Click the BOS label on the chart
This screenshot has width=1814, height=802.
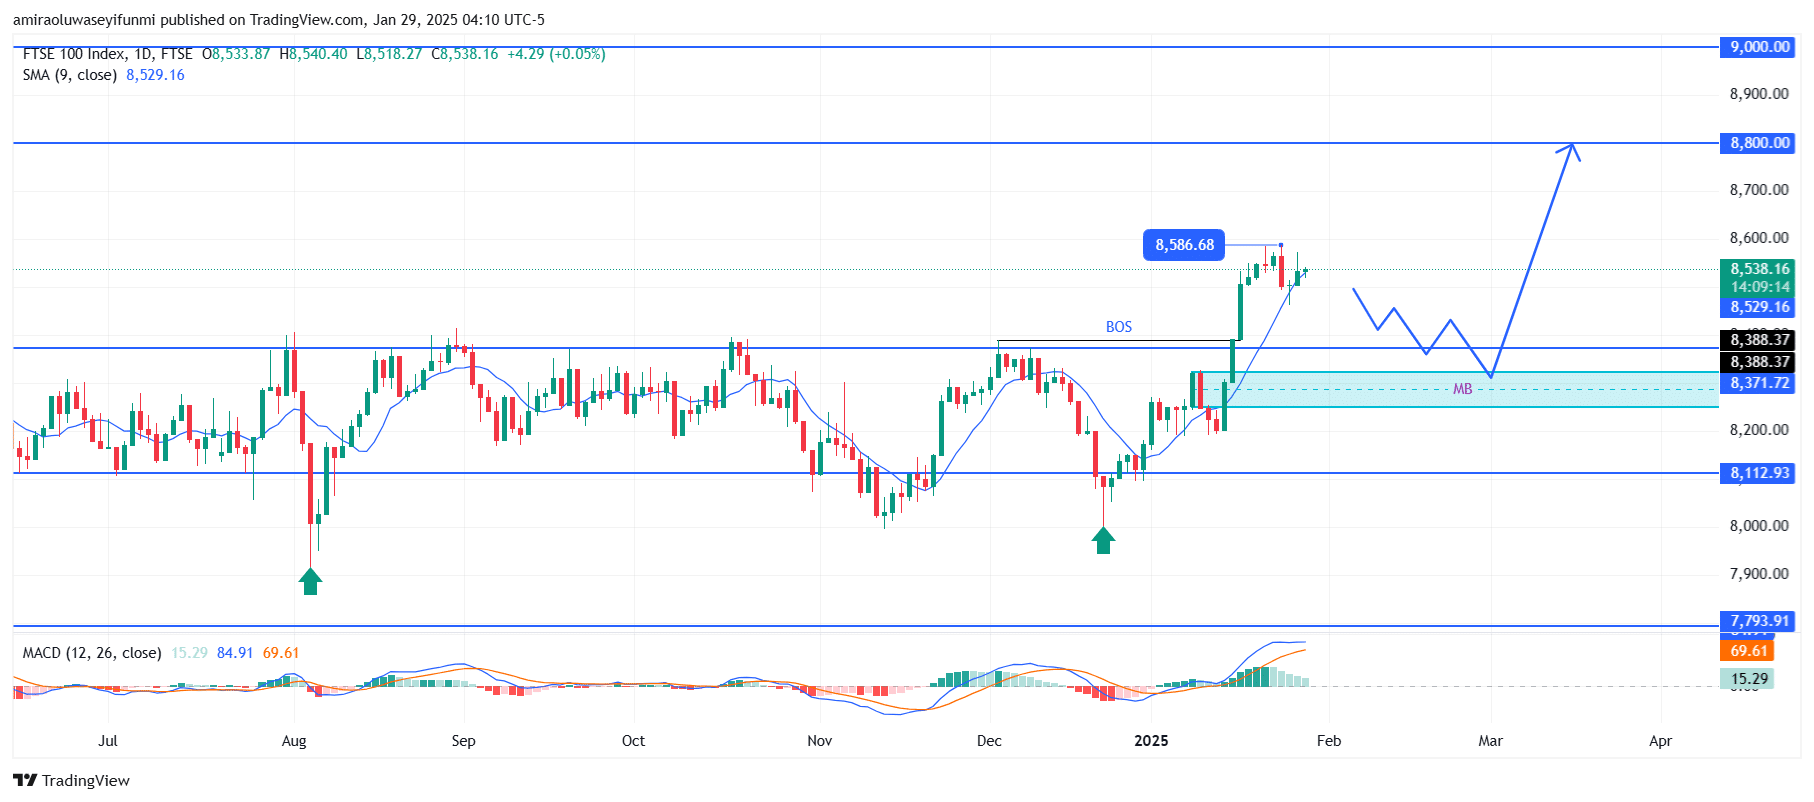point(1119,327)
